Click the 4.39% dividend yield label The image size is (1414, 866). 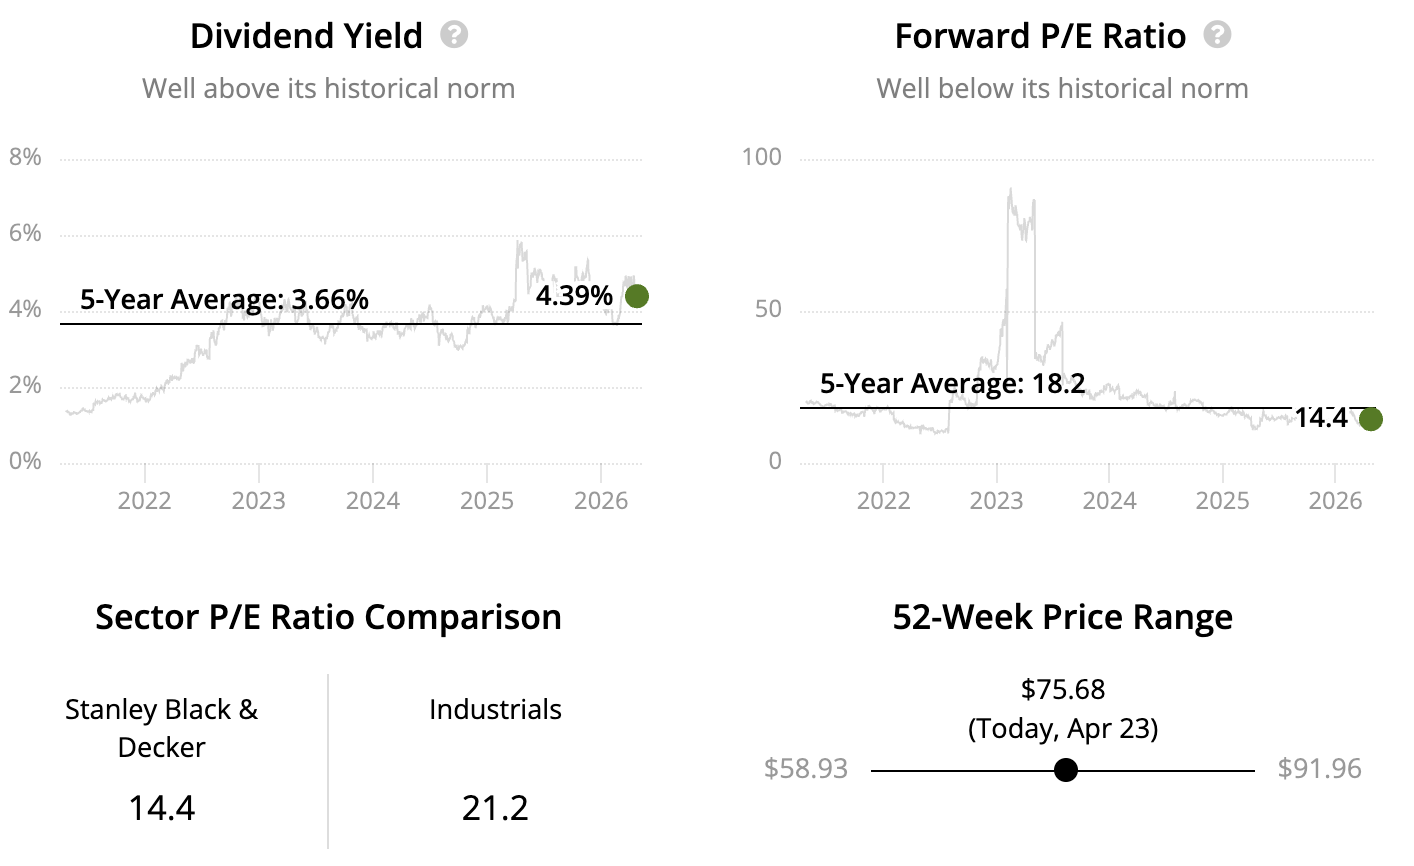coord(574,296)
